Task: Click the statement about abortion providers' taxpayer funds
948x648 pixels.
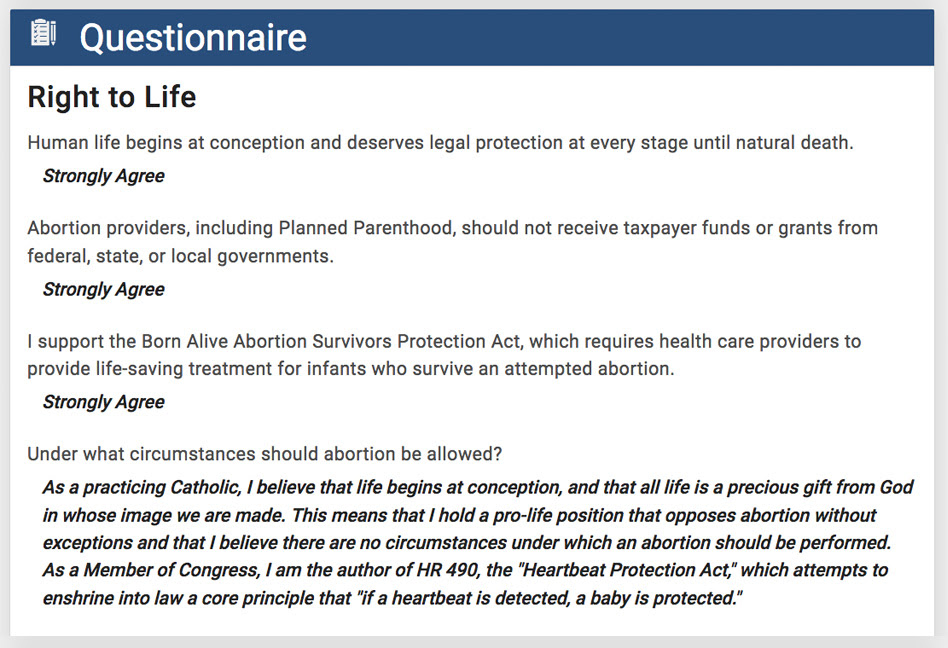Action: pos(452,228)
